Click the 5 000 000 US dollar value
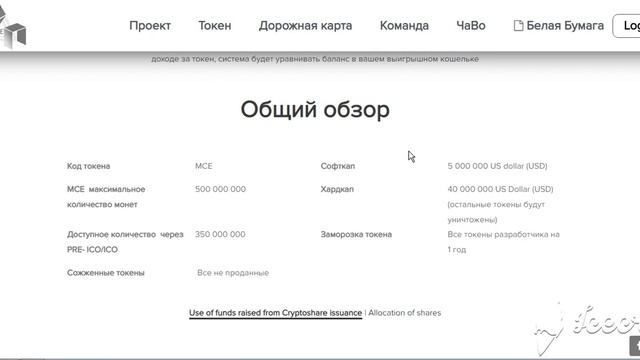640x360 pixels. (x=497, y=166)
